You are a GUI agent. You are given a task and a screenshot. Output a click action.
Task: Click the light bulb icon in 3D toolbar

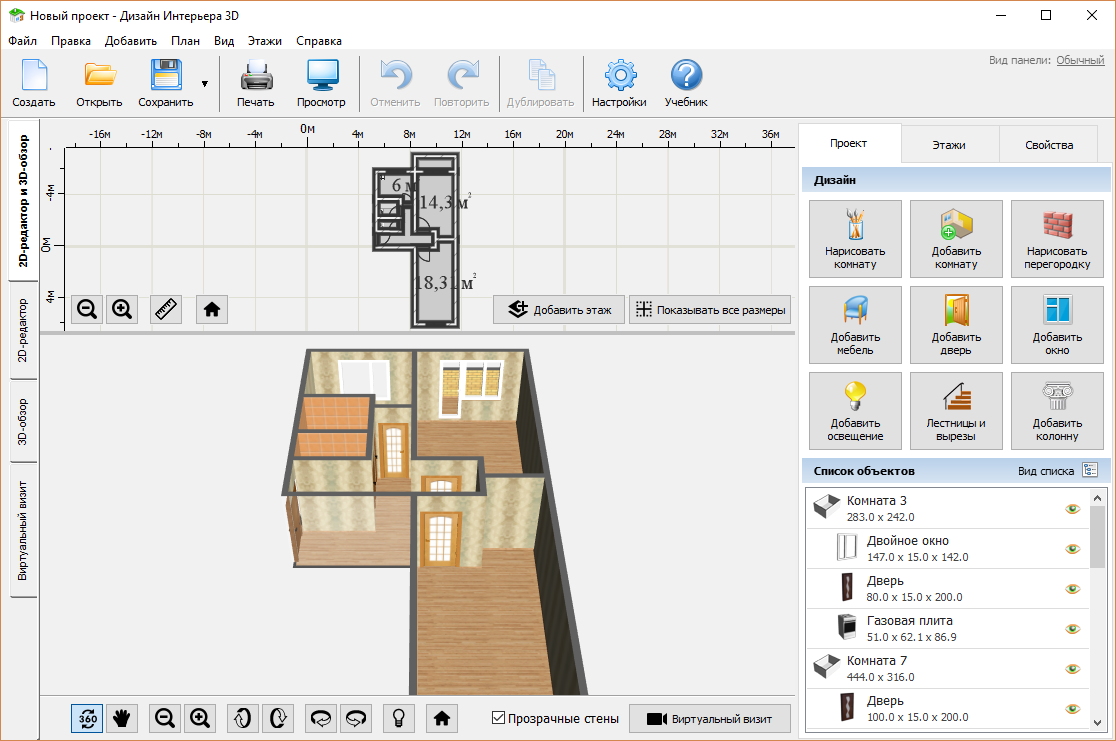[399, 718]
